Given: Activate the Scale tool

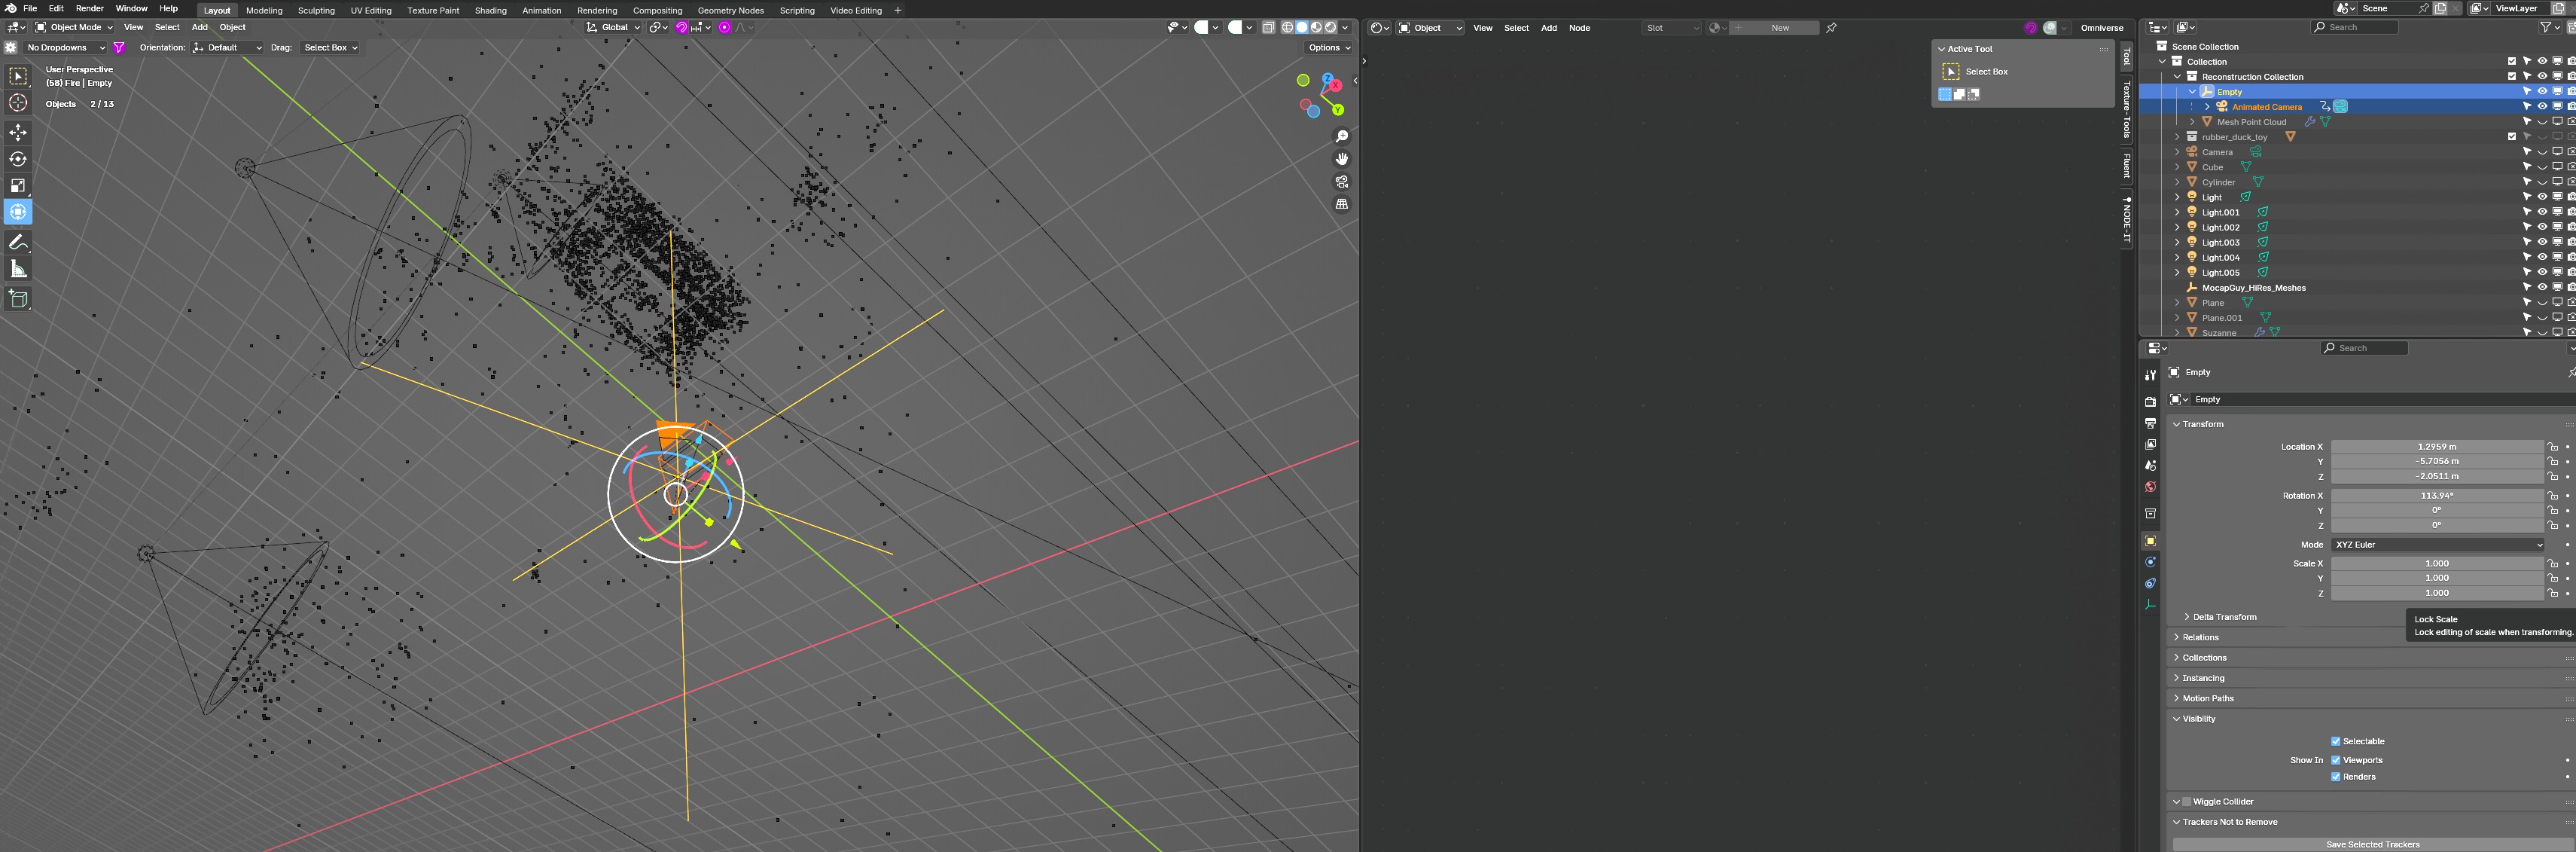Looking at the screenshot, I should click(18, 185).
